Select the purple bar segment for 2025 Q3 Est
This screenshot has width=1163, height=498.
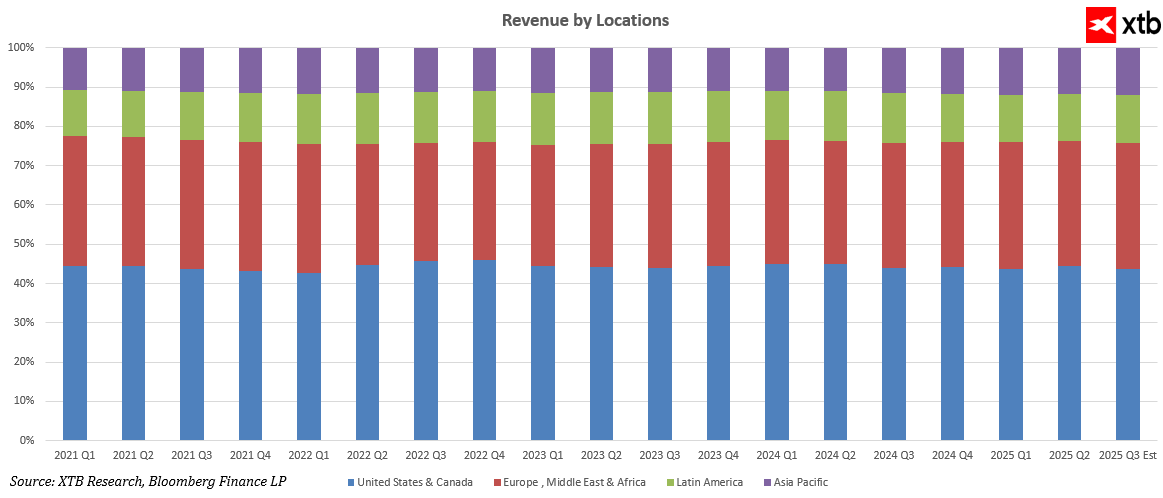1129,71
